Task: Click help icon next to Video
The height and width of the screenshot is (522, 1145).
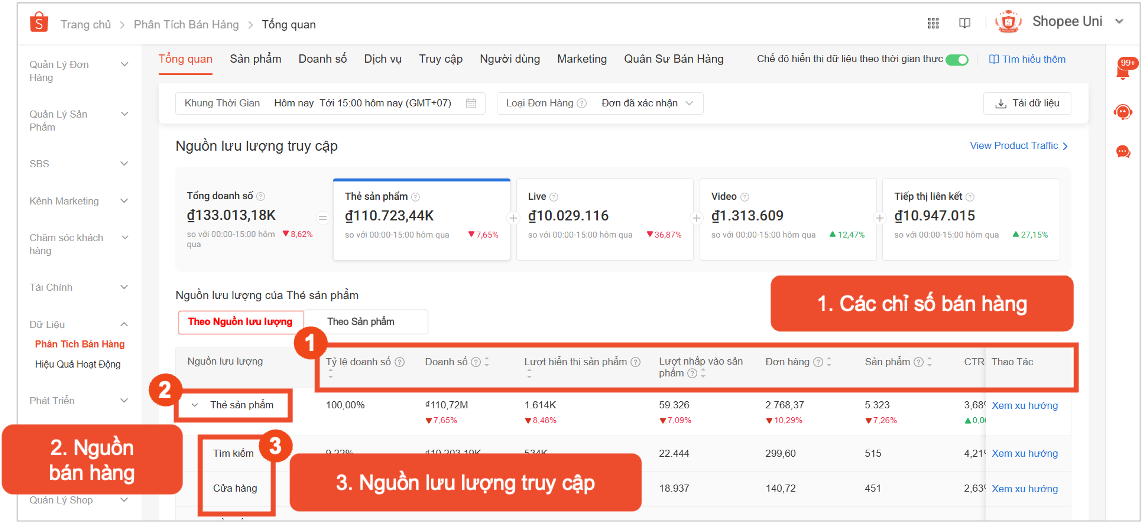Action: [745, 196]
